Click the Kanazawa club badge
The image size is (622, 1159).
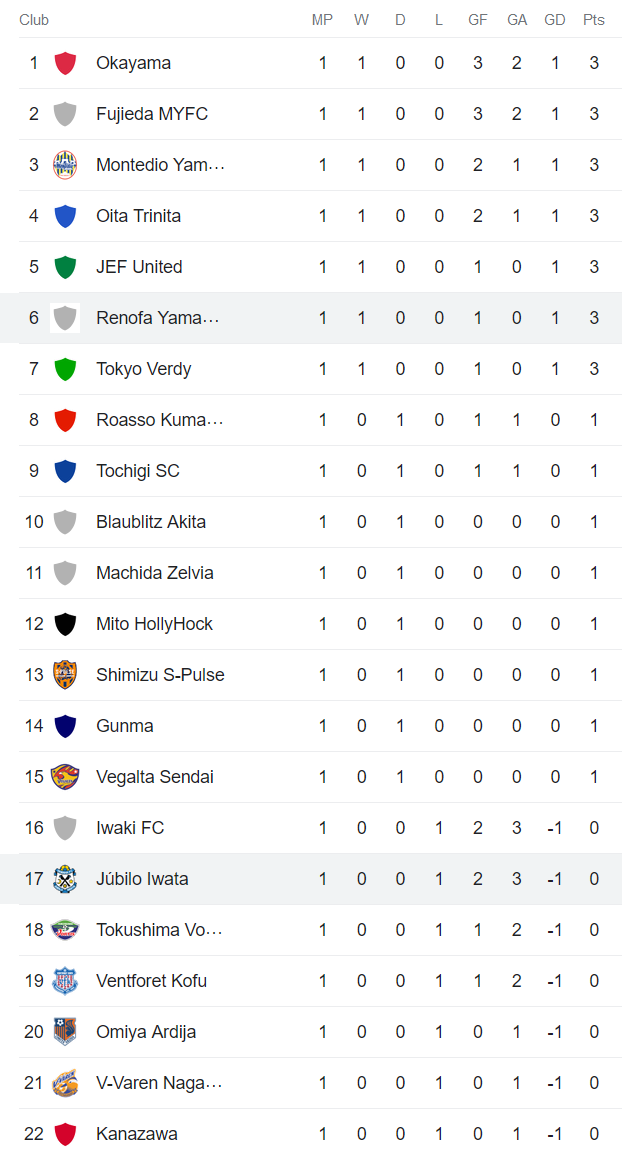(x=64, y=1133)
